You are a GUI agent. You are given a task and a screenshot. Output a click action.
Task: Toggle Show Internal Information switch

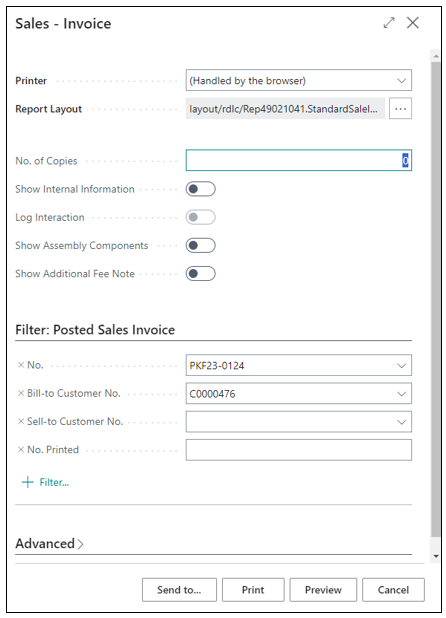point(201,189)
